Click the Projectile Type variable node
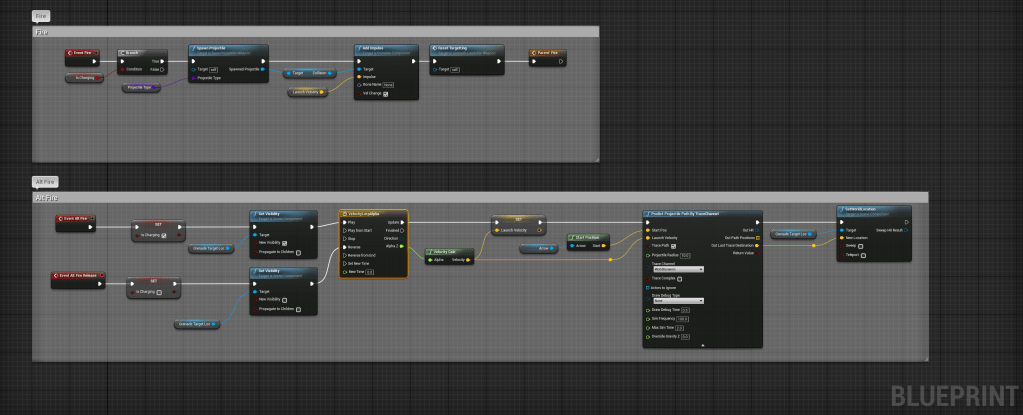Image resolution: width=1023 pixels, height=415 pixels. click(141, 88)
